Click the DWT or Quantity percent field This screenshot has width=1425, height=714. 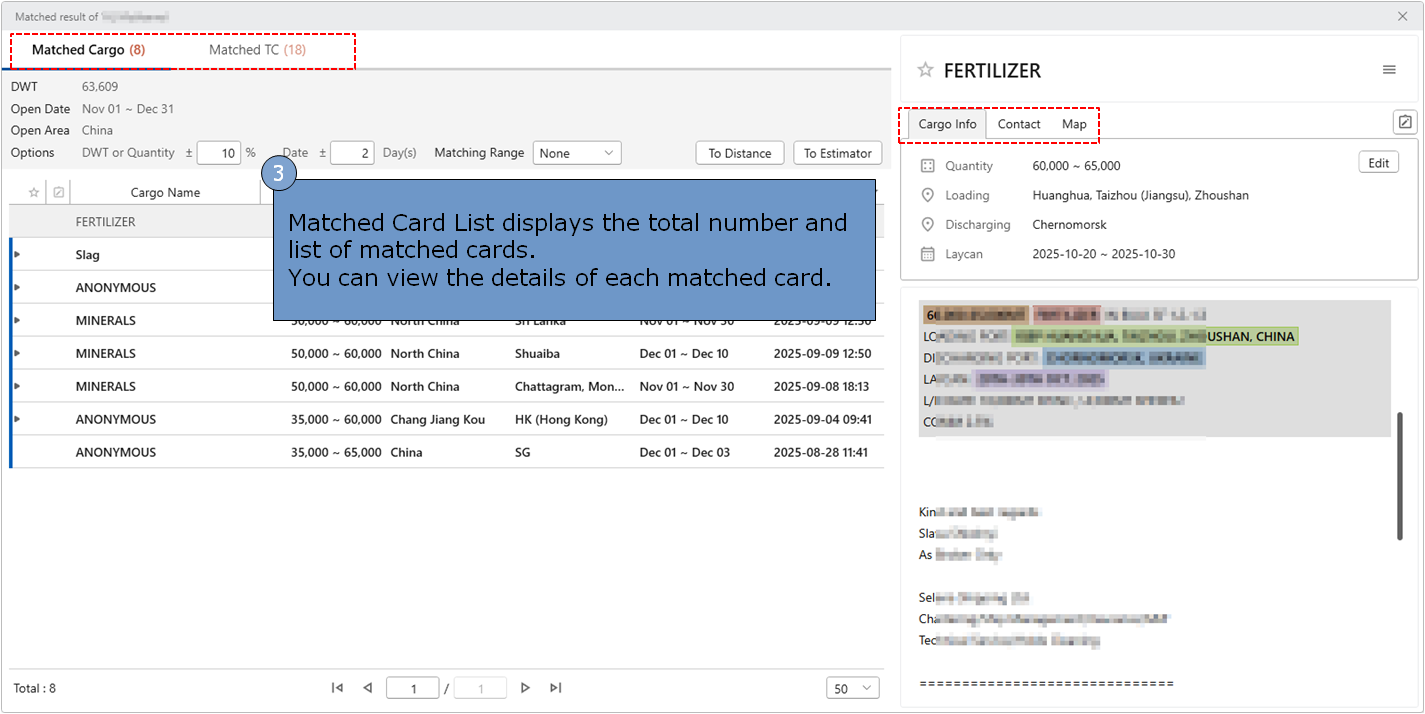click(219, 153)
